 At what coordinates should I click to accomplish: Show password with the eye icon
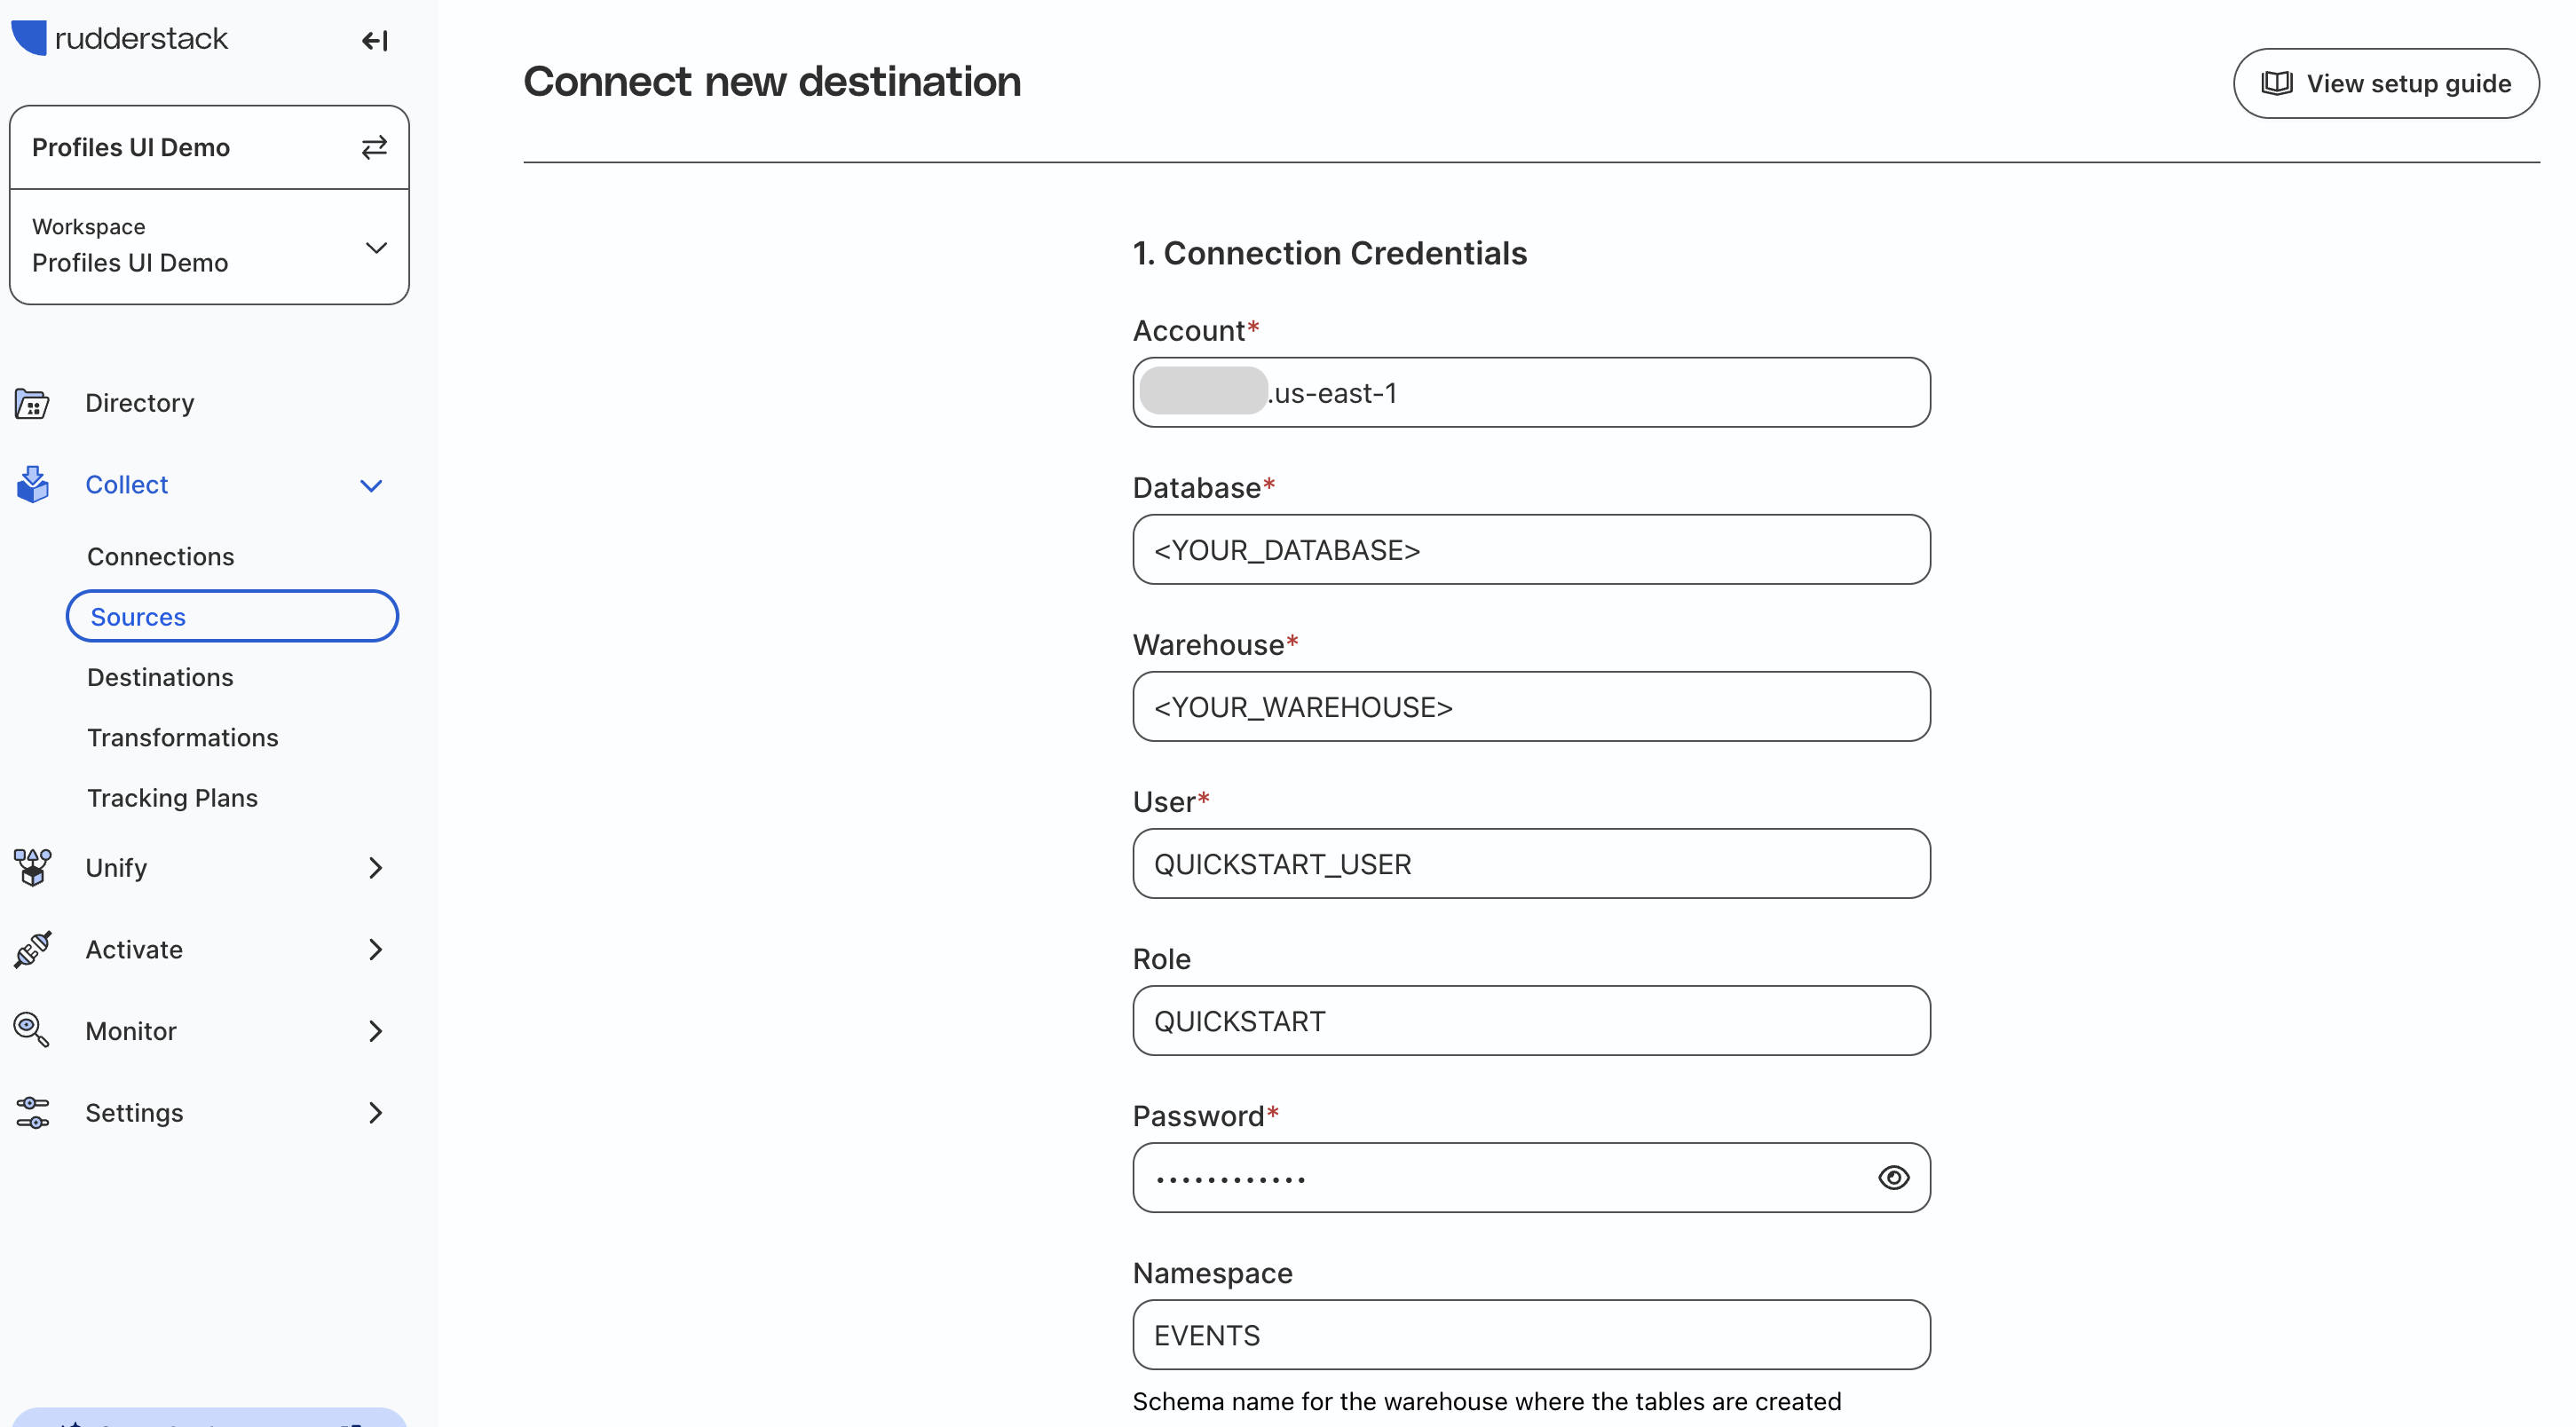point(1893,1178)
